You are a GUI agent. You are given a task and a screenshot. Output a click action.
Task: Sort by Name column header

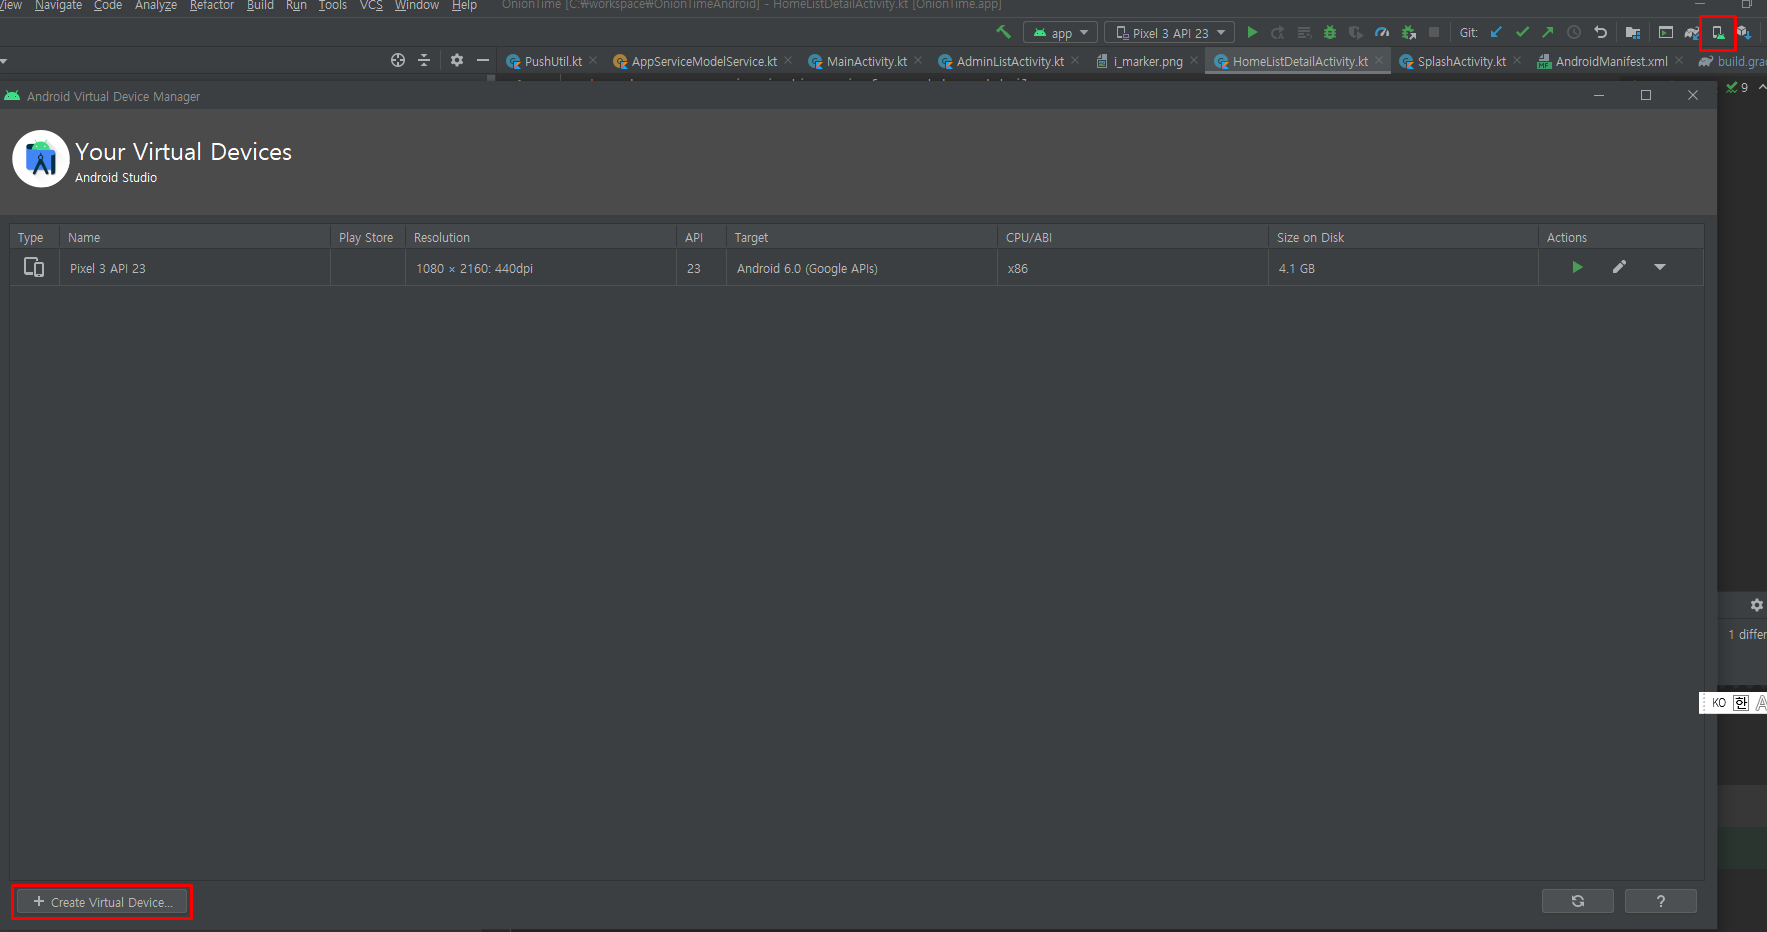coord(195,237)
